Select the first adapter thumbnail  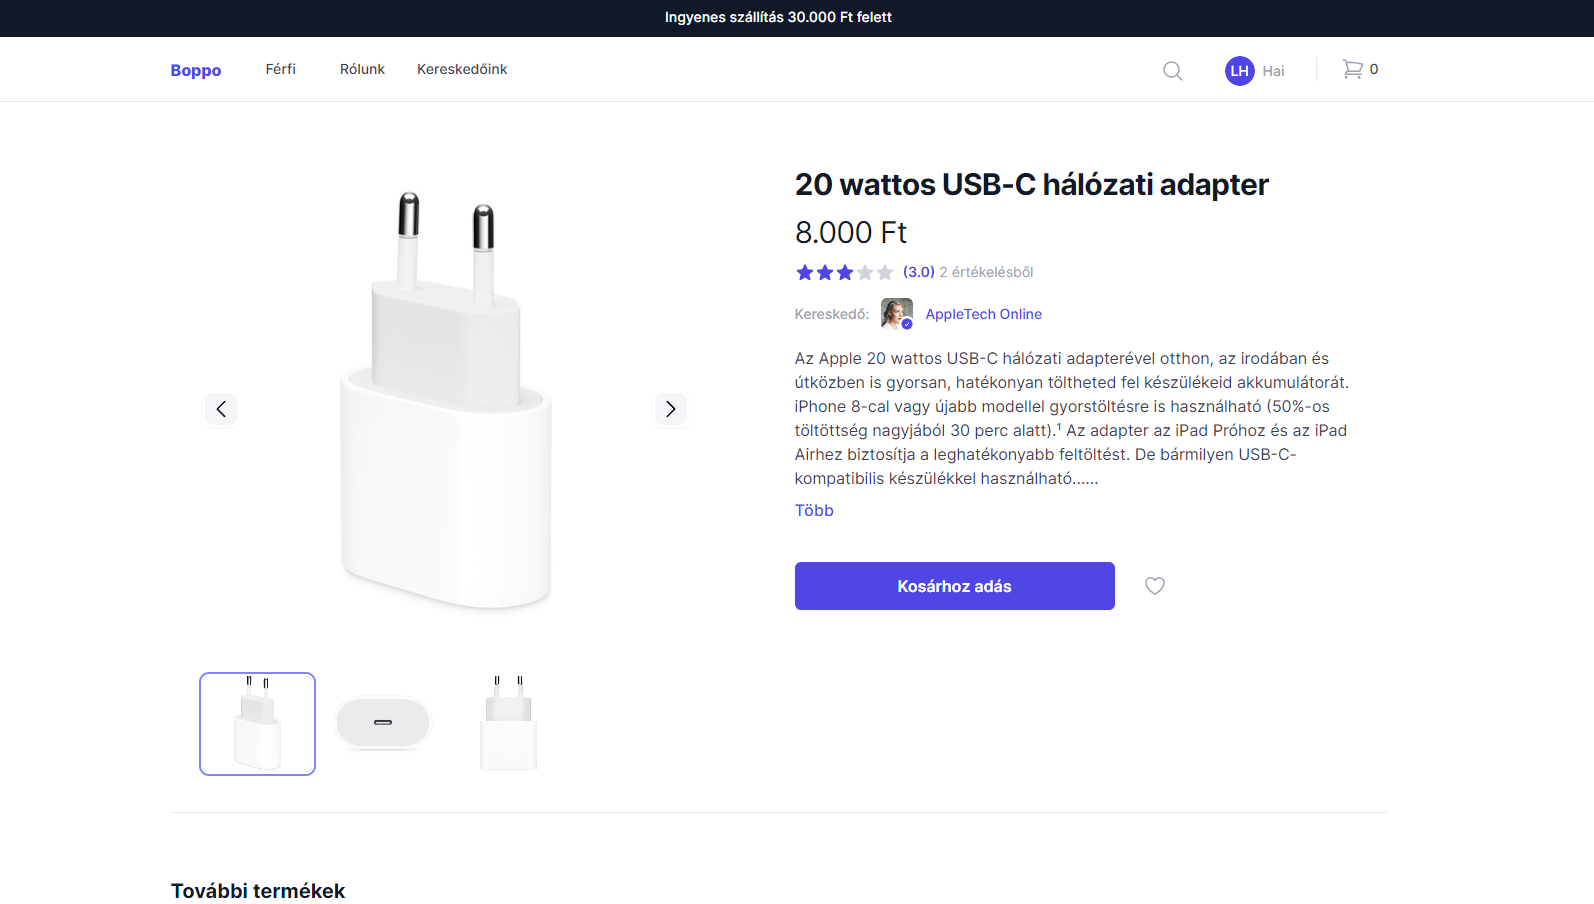click(x=257, y=724)
